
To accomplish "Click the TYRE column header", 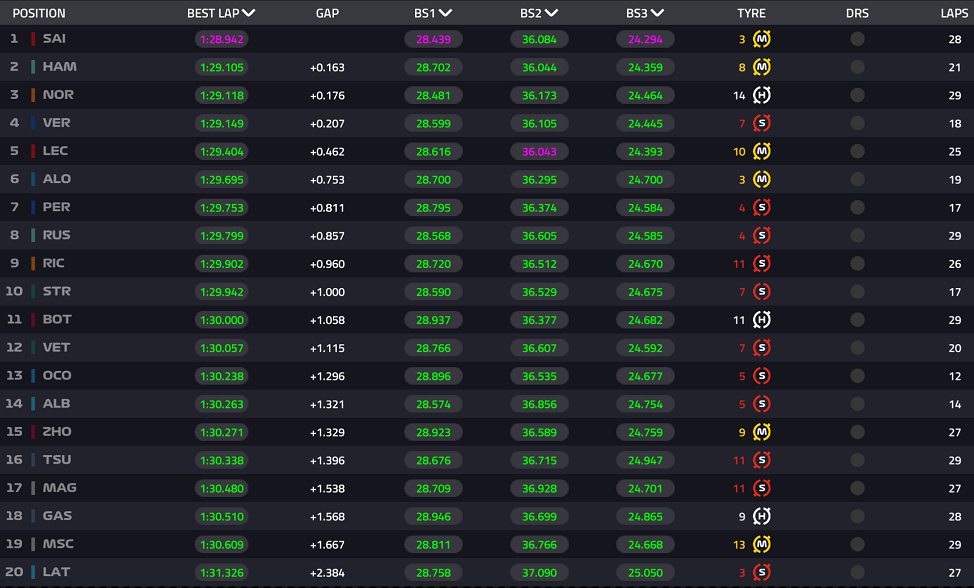I will point(751,13).
